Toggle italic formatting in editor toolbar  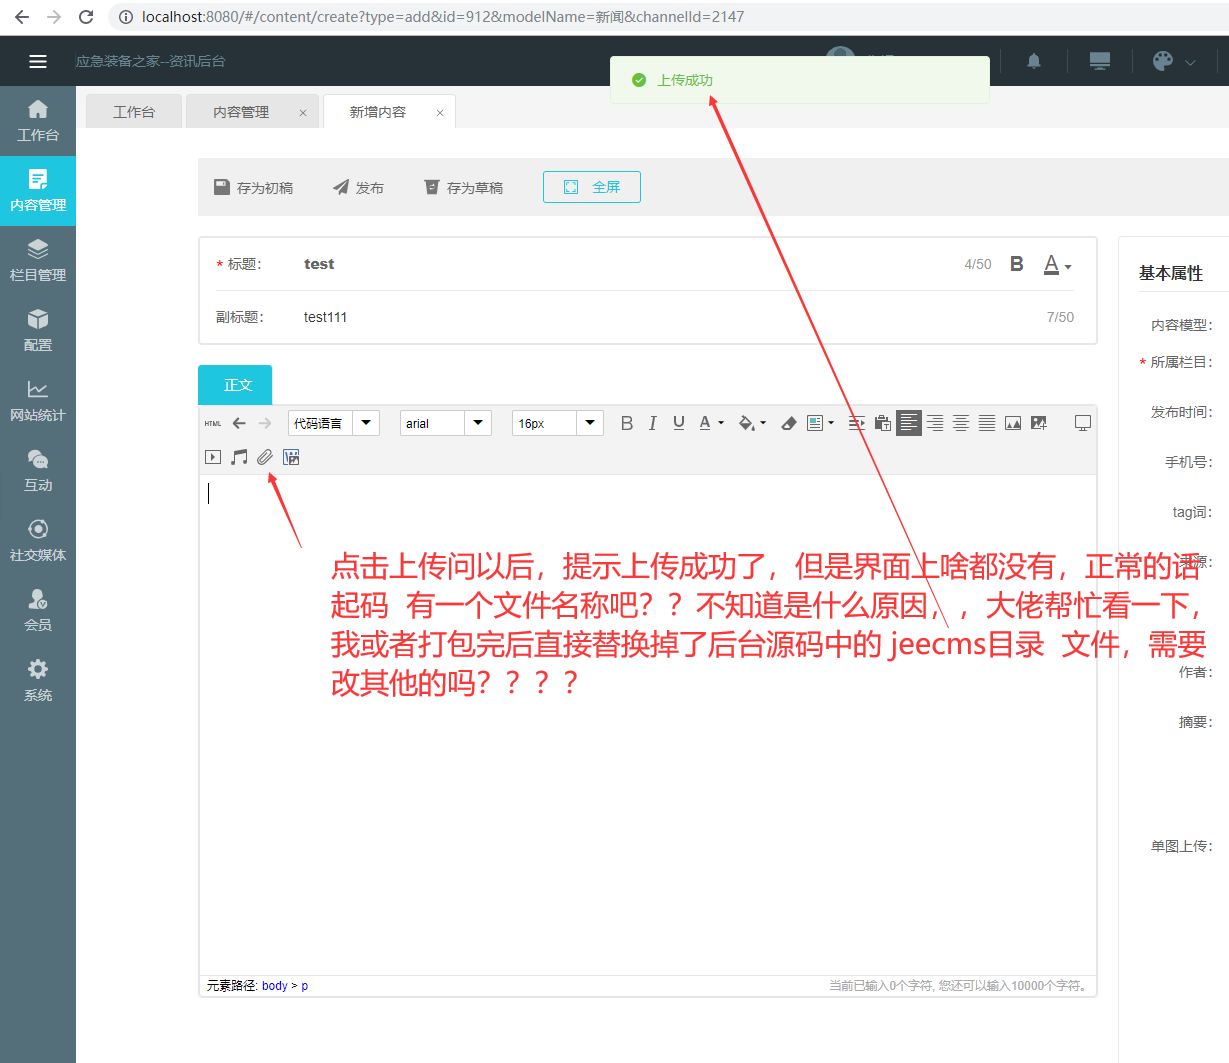tap(652, 423)
